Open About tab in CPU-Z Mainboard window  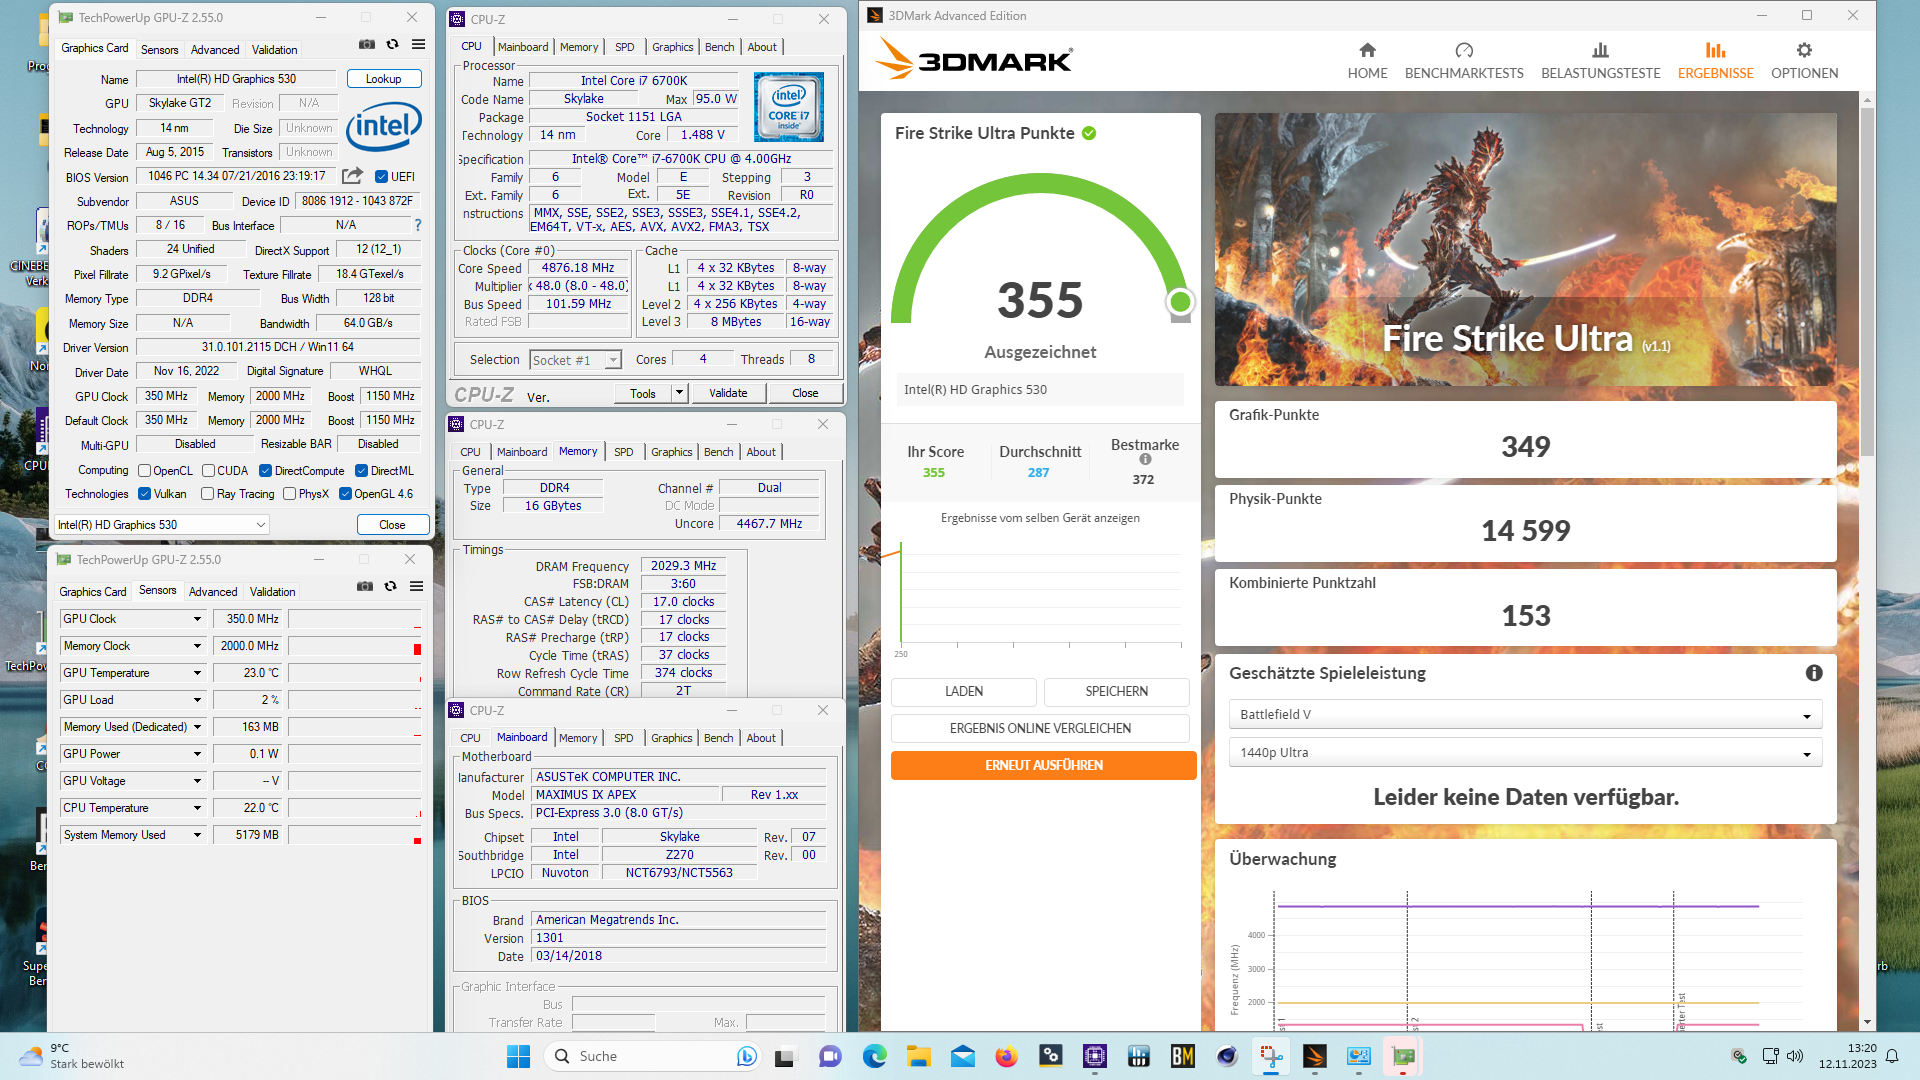[x=761, y=738]
